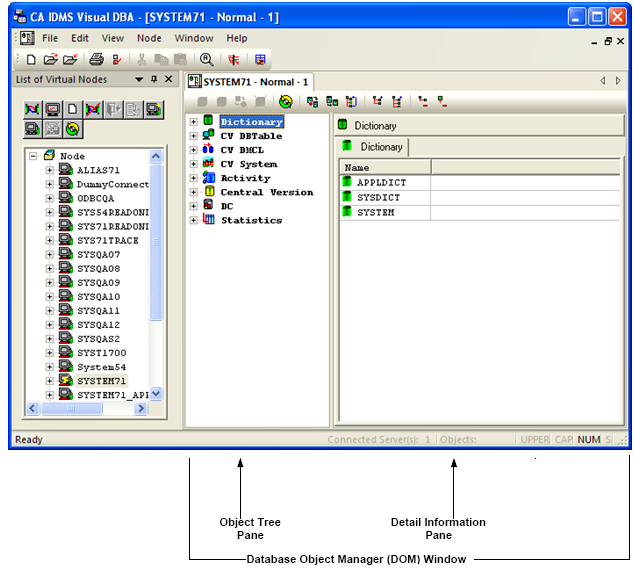Viewport: 634px width, 568px height.
Task: Close the List of Virtual Nodes panel
Action: tap(168, 80)
